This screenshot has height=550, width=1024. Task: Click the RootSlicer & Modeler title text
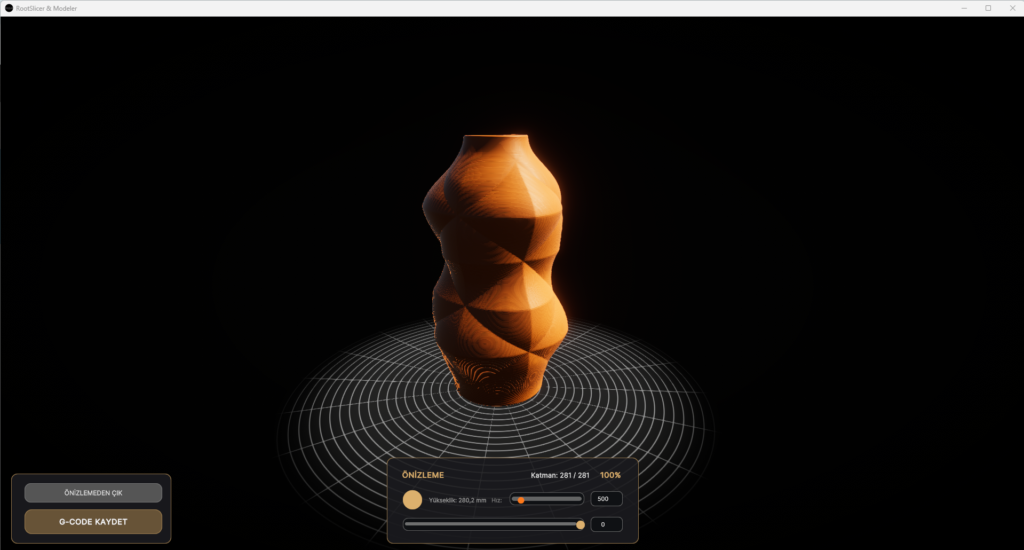(x=46, y=8)
